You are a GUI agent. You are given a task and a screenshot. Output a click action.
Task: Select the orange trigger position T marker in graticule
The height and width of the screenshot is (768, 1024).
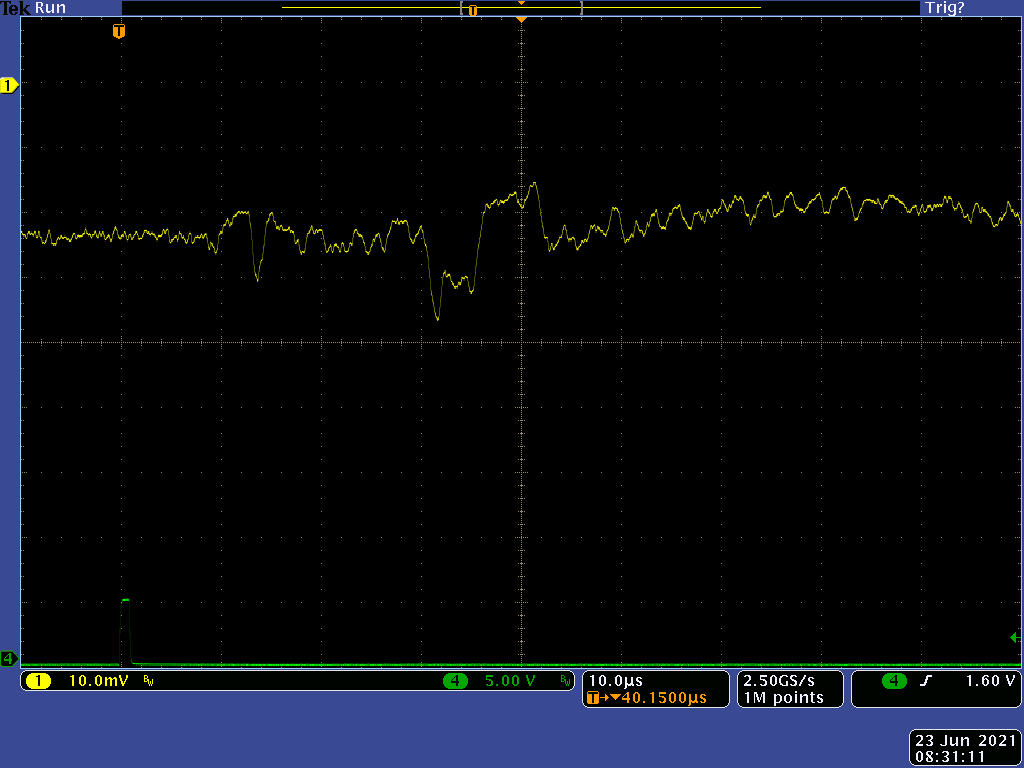119,31
